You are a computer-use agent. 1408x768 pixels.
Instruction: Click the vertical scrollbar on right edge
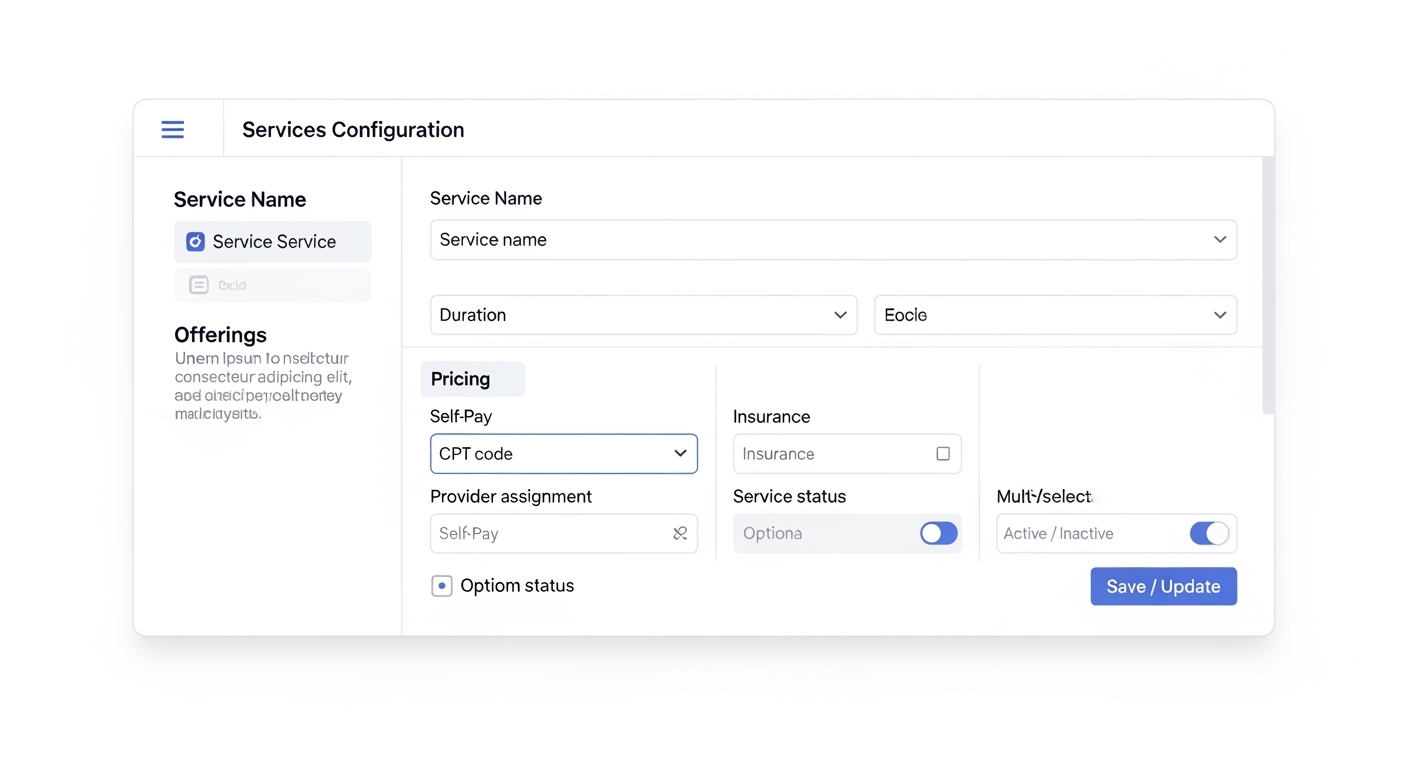point(1268,290)
